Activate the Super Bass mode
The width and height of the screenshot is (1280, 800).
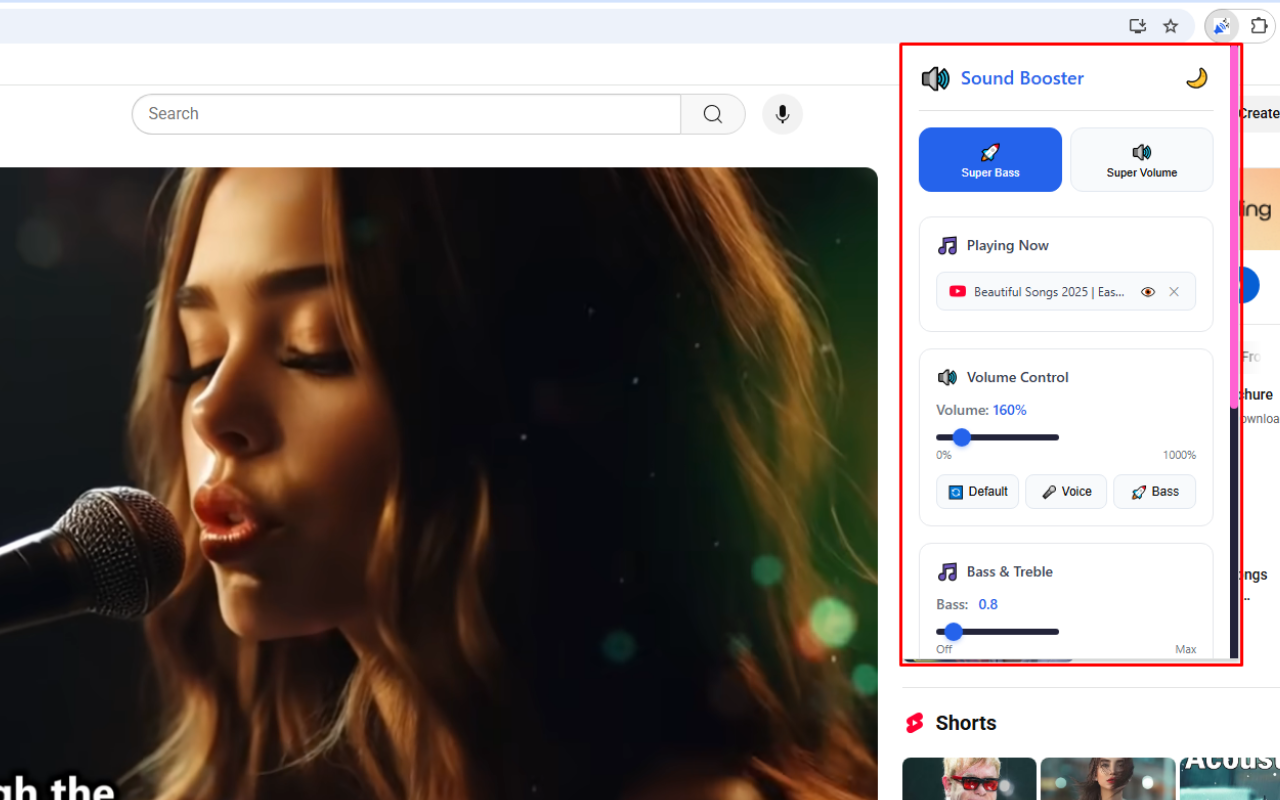(x=990, y=159)
